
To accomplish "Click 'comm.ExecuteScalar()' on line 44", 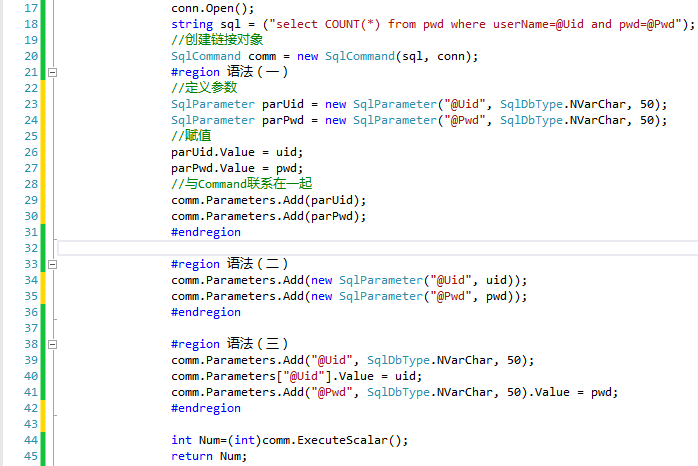I will 332,440.
